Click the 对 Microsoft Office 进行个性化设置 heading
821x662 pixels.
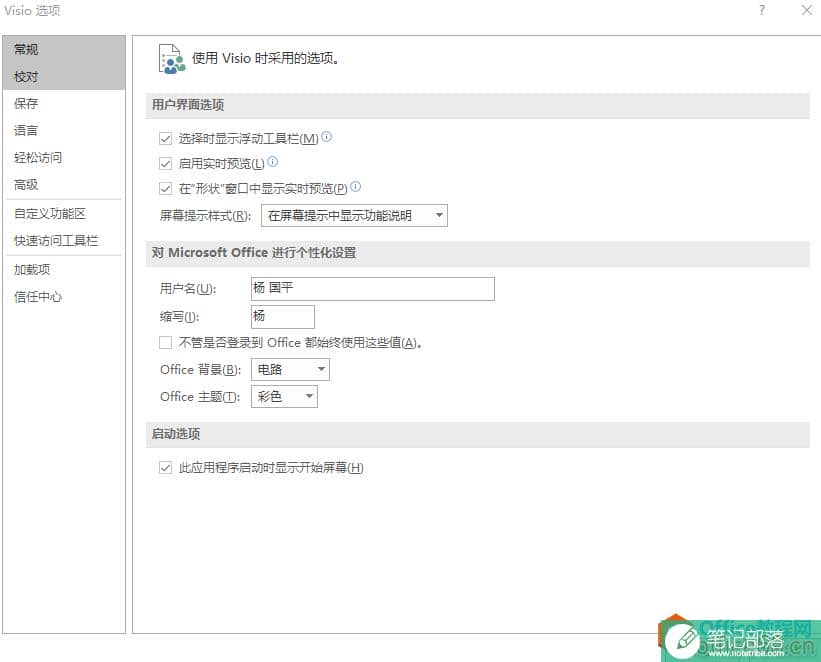click(254, 253)
